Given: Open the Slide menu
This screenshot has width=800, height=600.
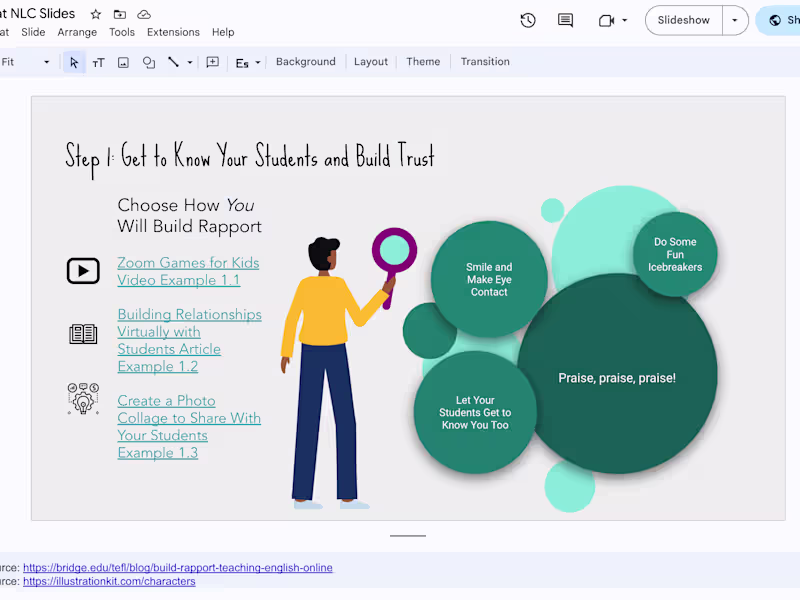Looking at the screenshot, I should point(33,32).
